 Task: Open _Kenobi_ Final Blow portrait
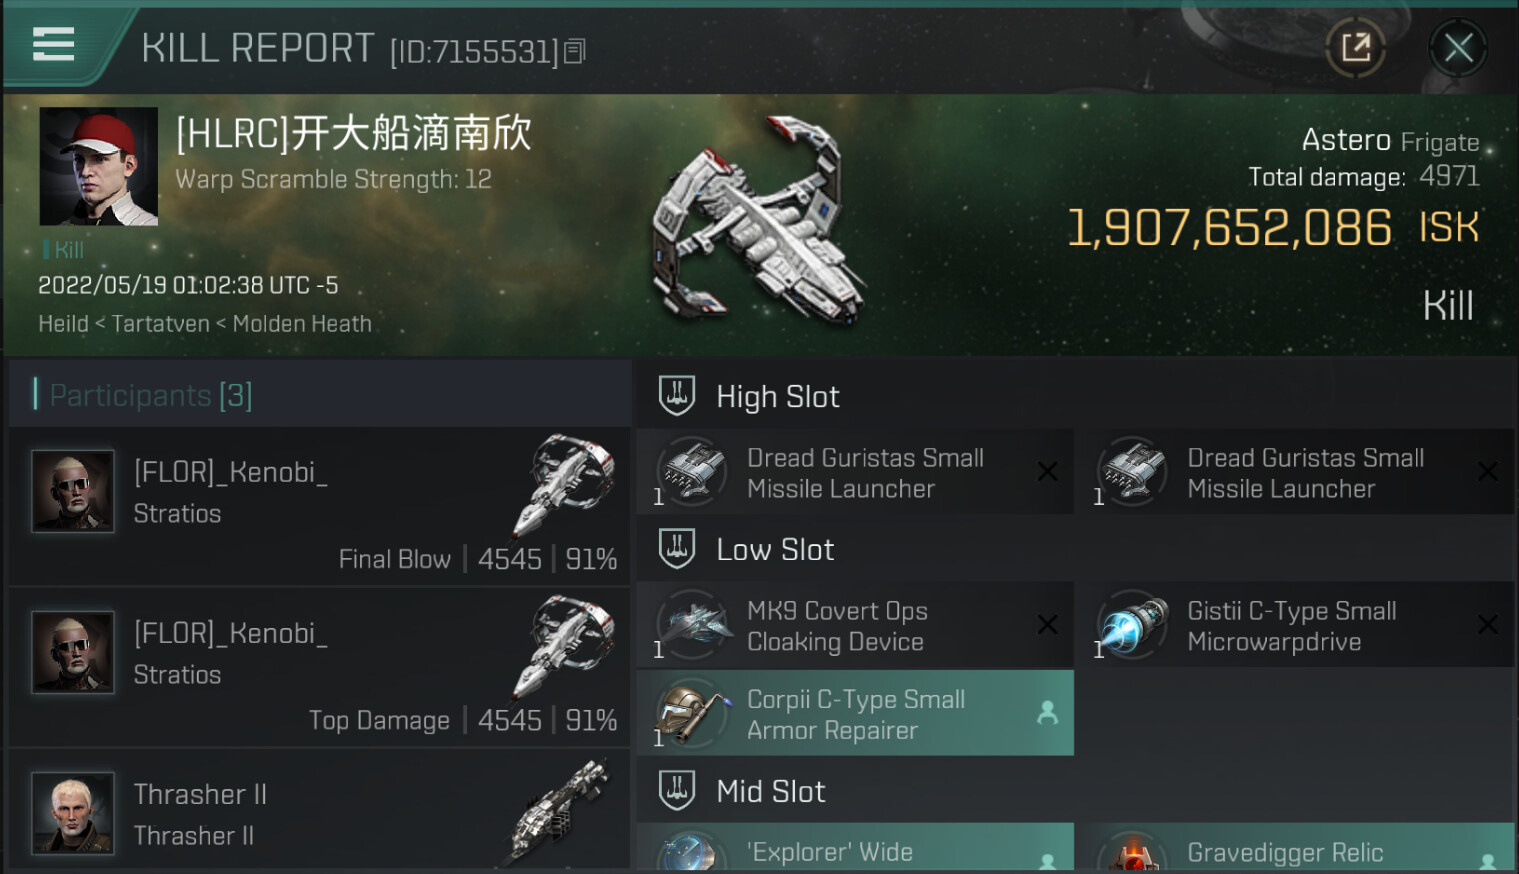73,490
